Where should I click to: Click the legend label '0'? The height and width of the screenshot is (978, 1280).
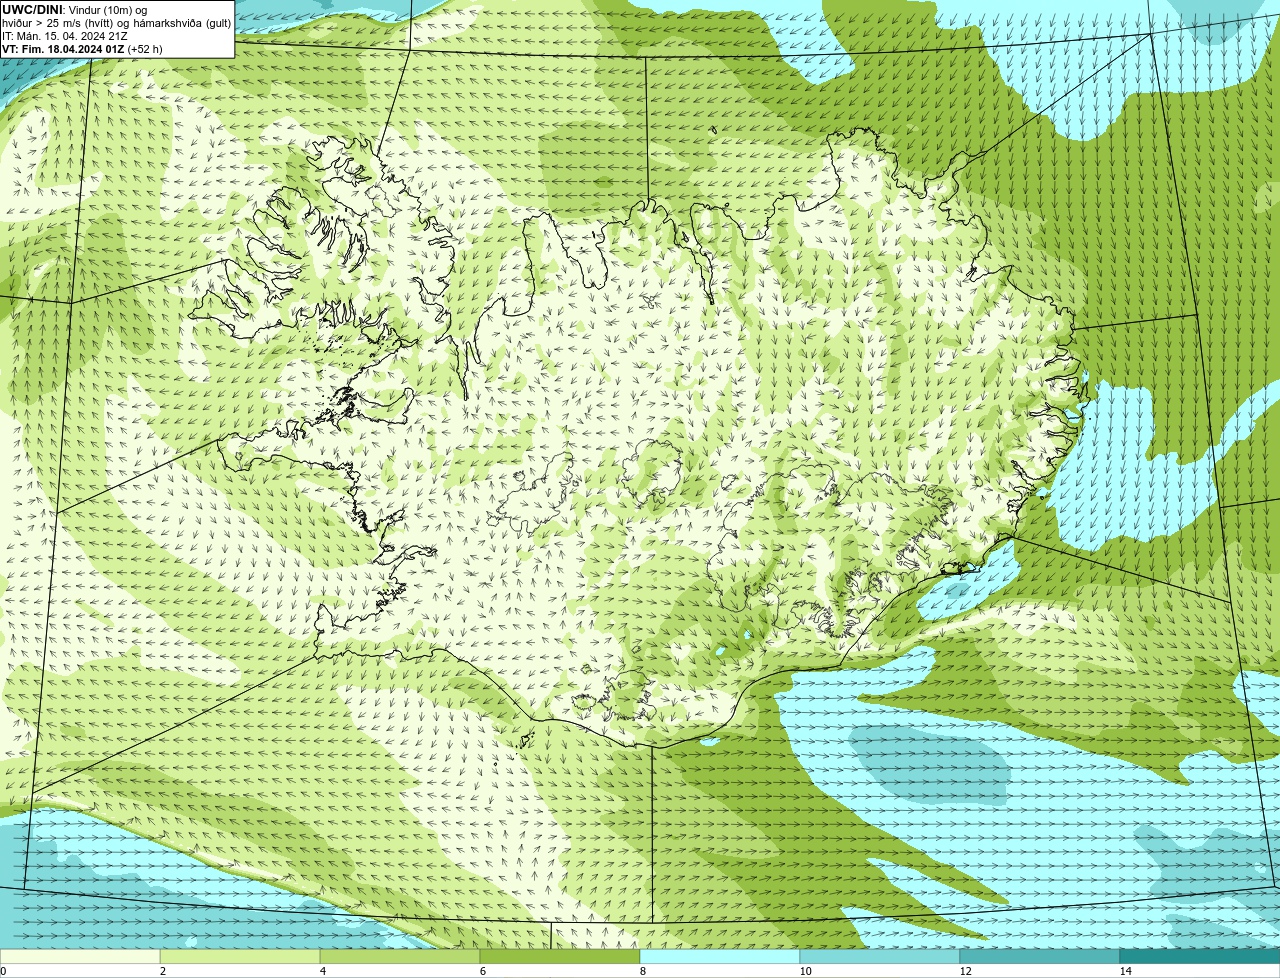[3, 971]
